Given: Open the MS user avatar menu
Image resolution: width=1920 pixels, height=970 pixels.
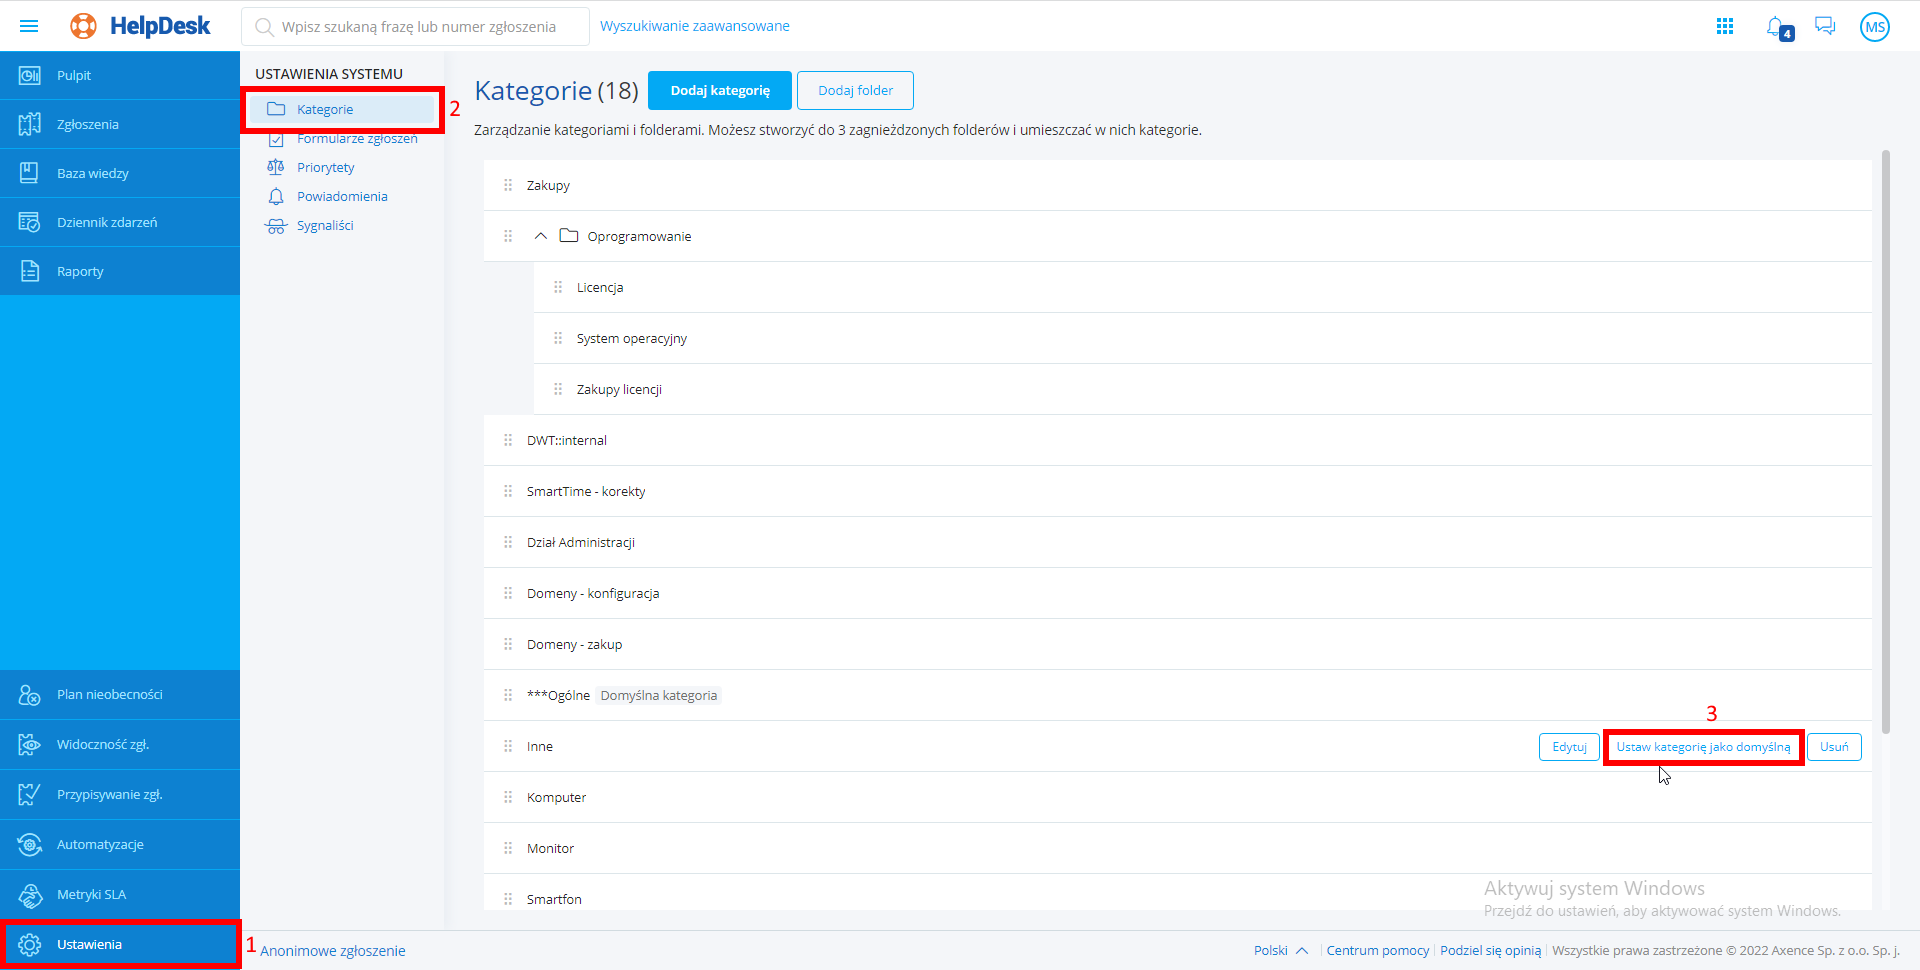Looking at the screenshot, I should [1874, 27].
